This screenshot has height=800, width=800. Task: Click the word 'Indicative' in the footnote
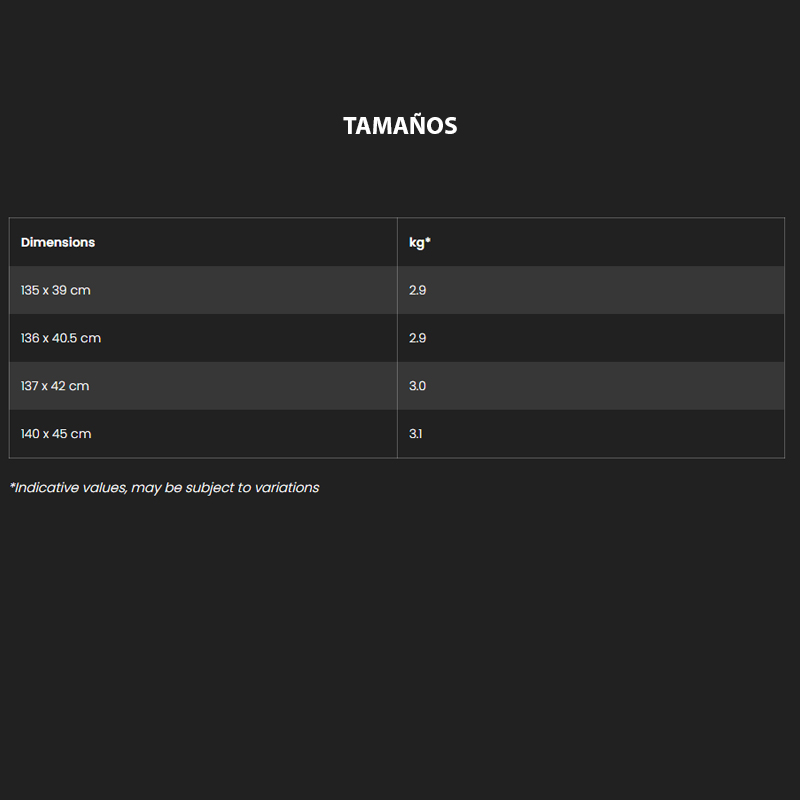[46, 487]
